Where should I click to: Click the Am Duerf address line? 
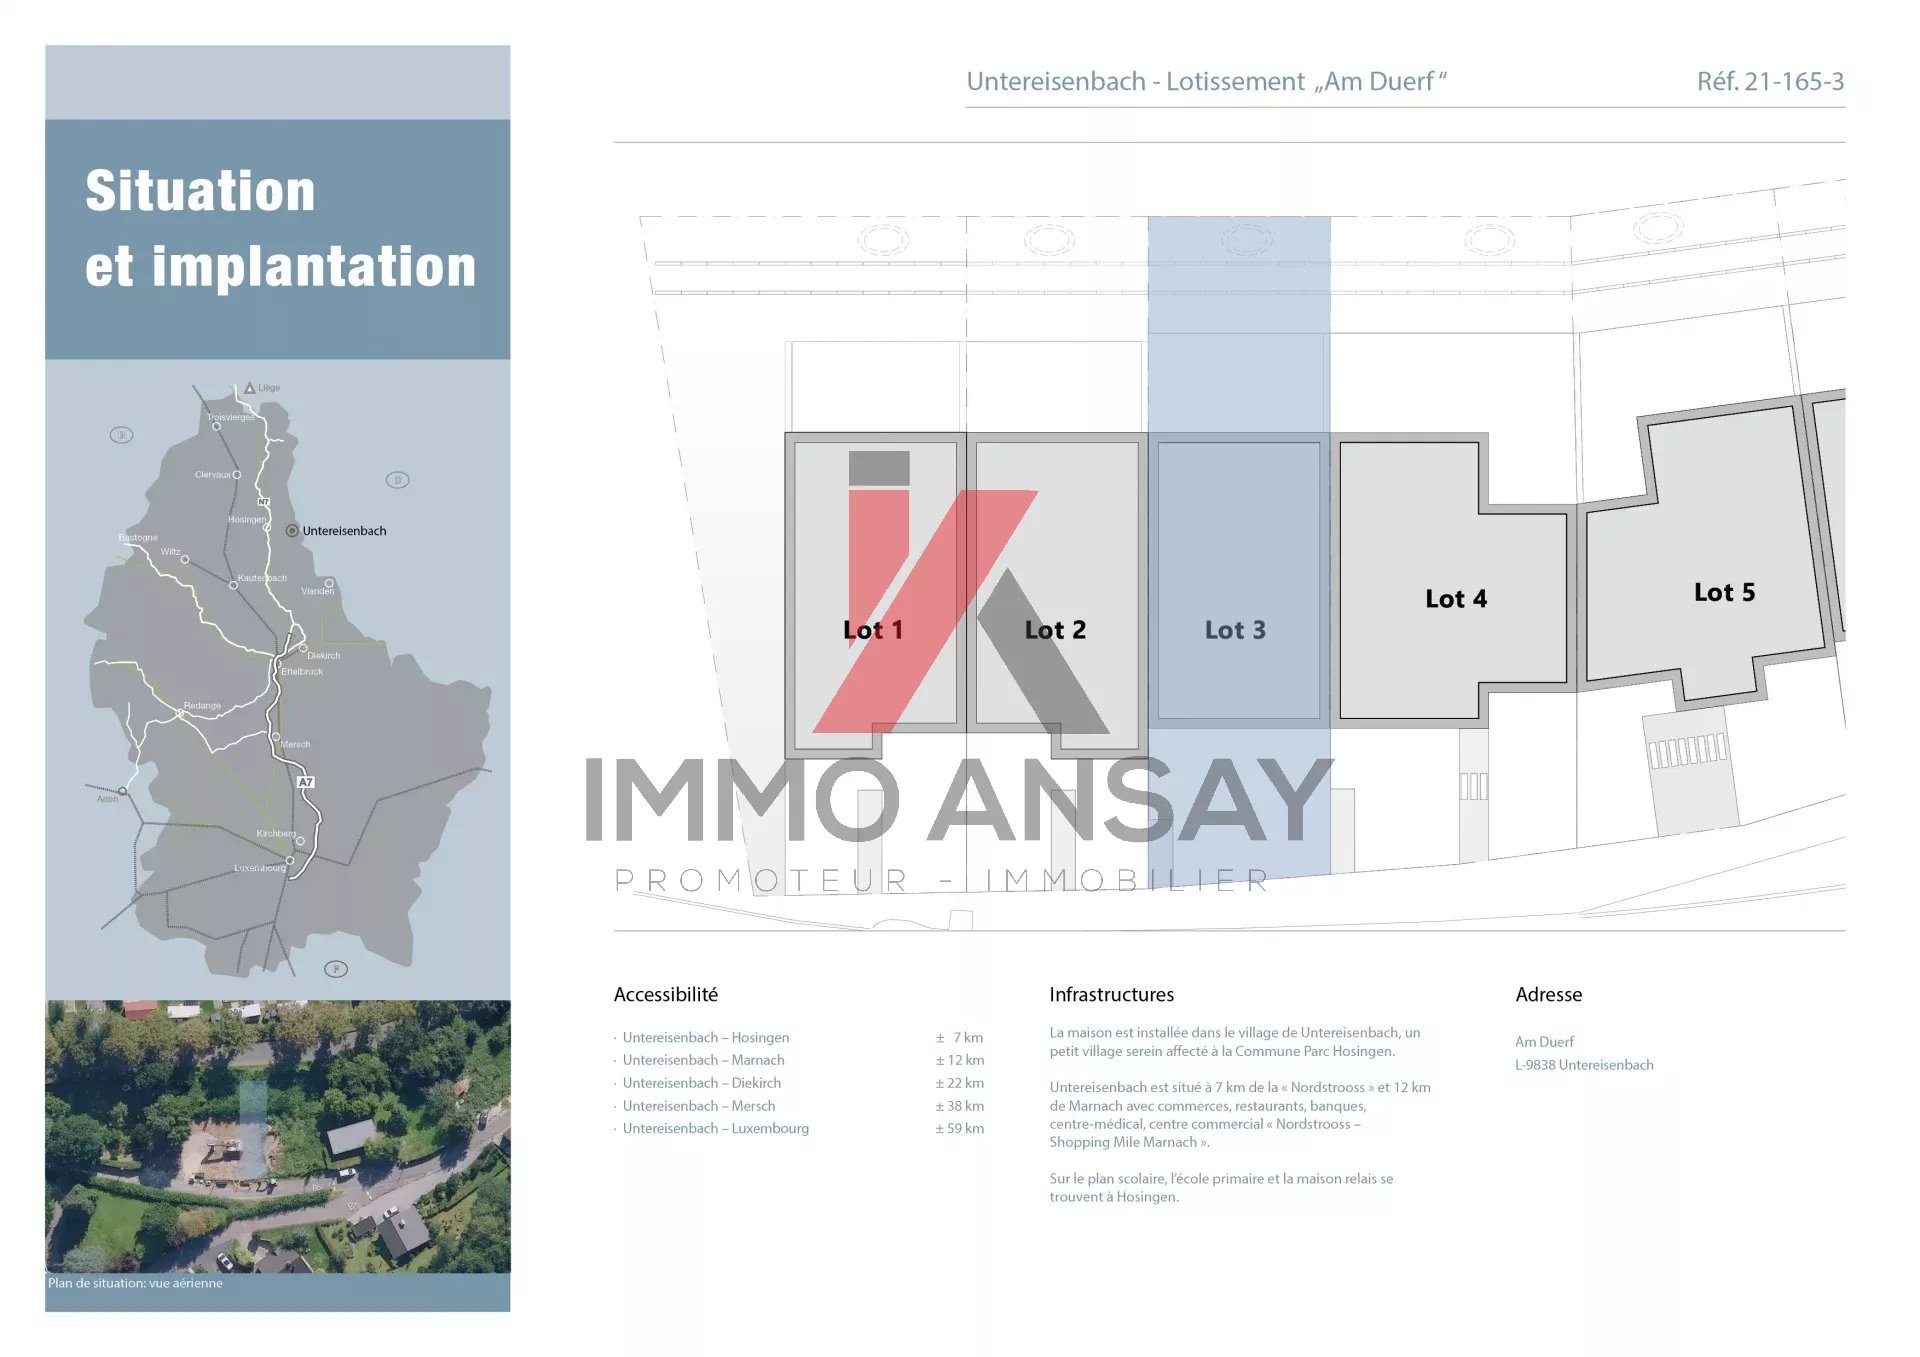1544,1041
